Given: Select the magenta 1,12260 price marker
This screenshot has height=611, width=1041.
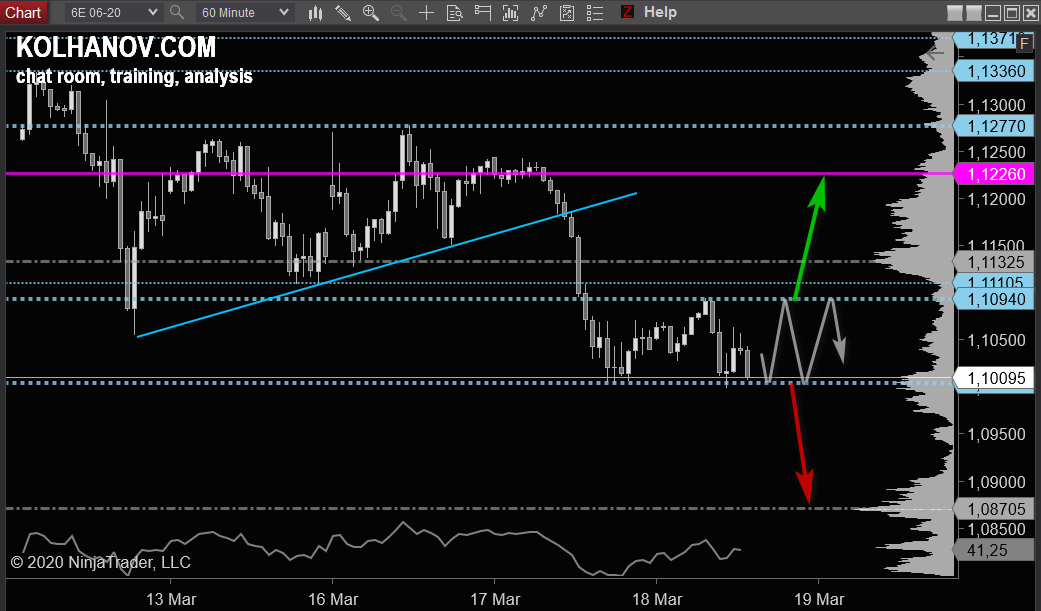Looking at the screenshot, I should [x=995, y=174].
